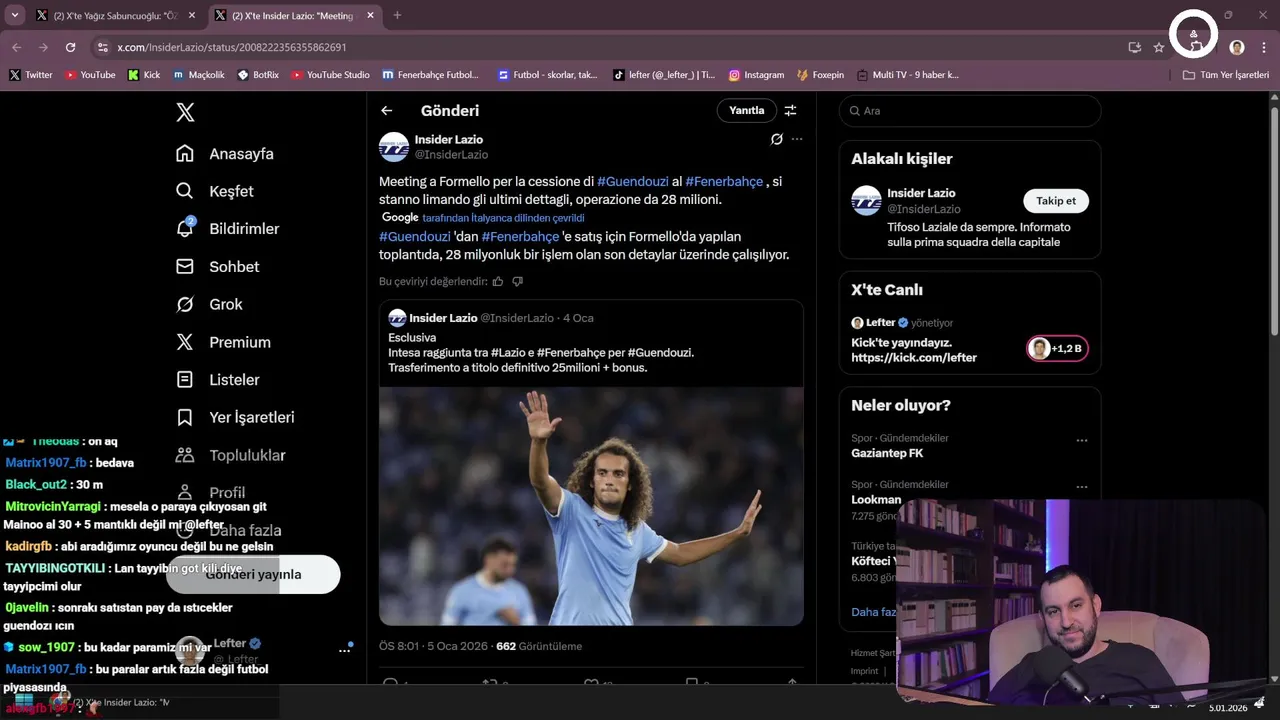Click the install app icon in the address bar

pos(1134,47)
